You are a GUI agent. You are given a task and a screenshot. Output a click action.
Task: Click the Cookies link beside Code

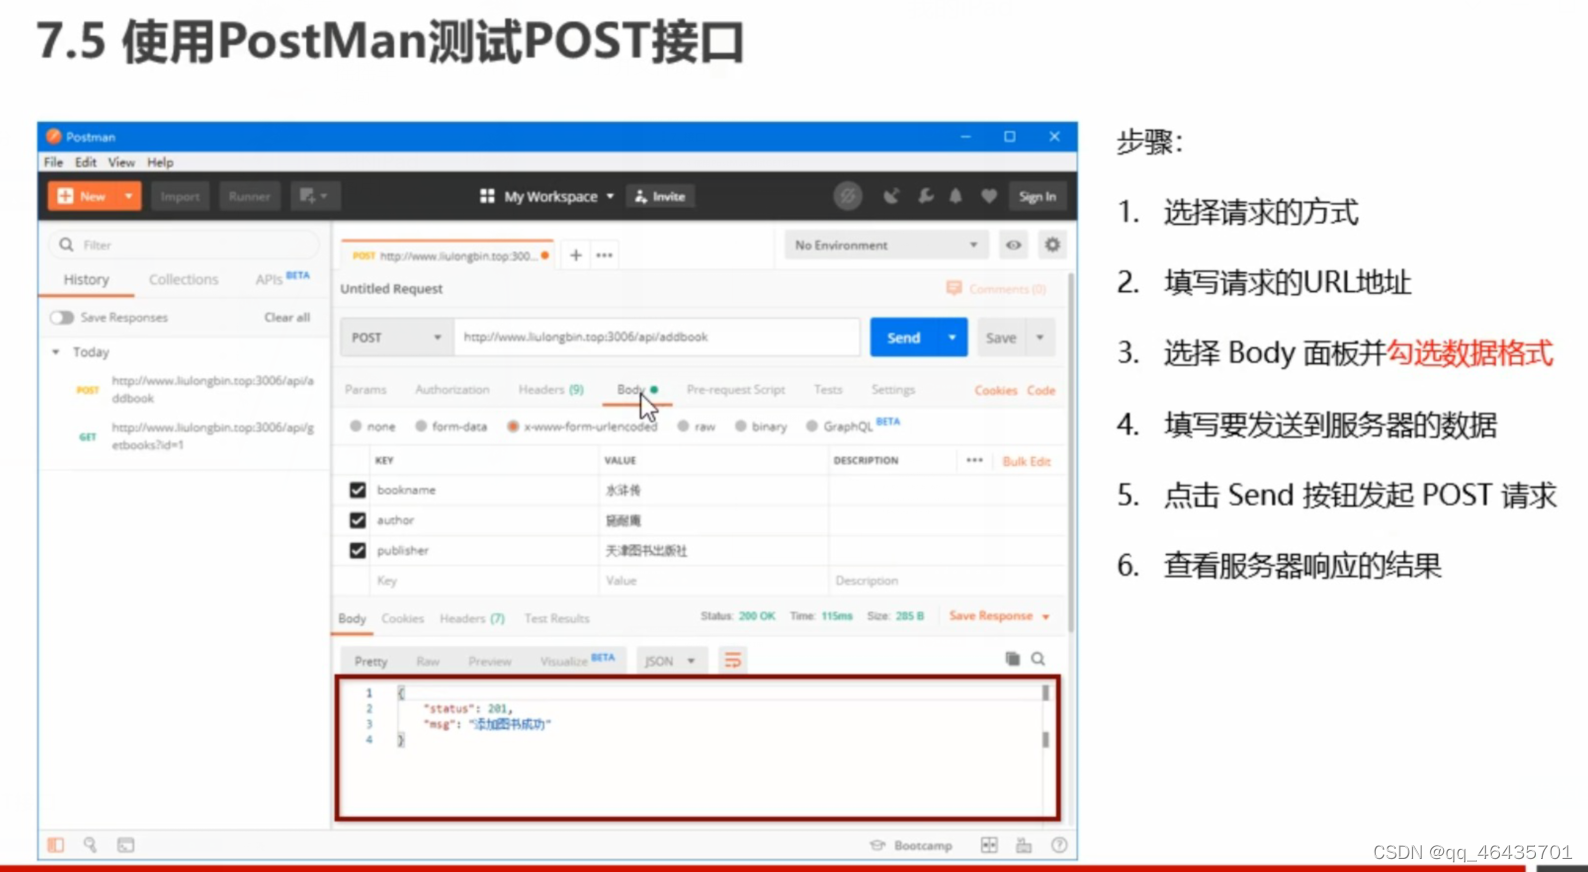[996, 391]
